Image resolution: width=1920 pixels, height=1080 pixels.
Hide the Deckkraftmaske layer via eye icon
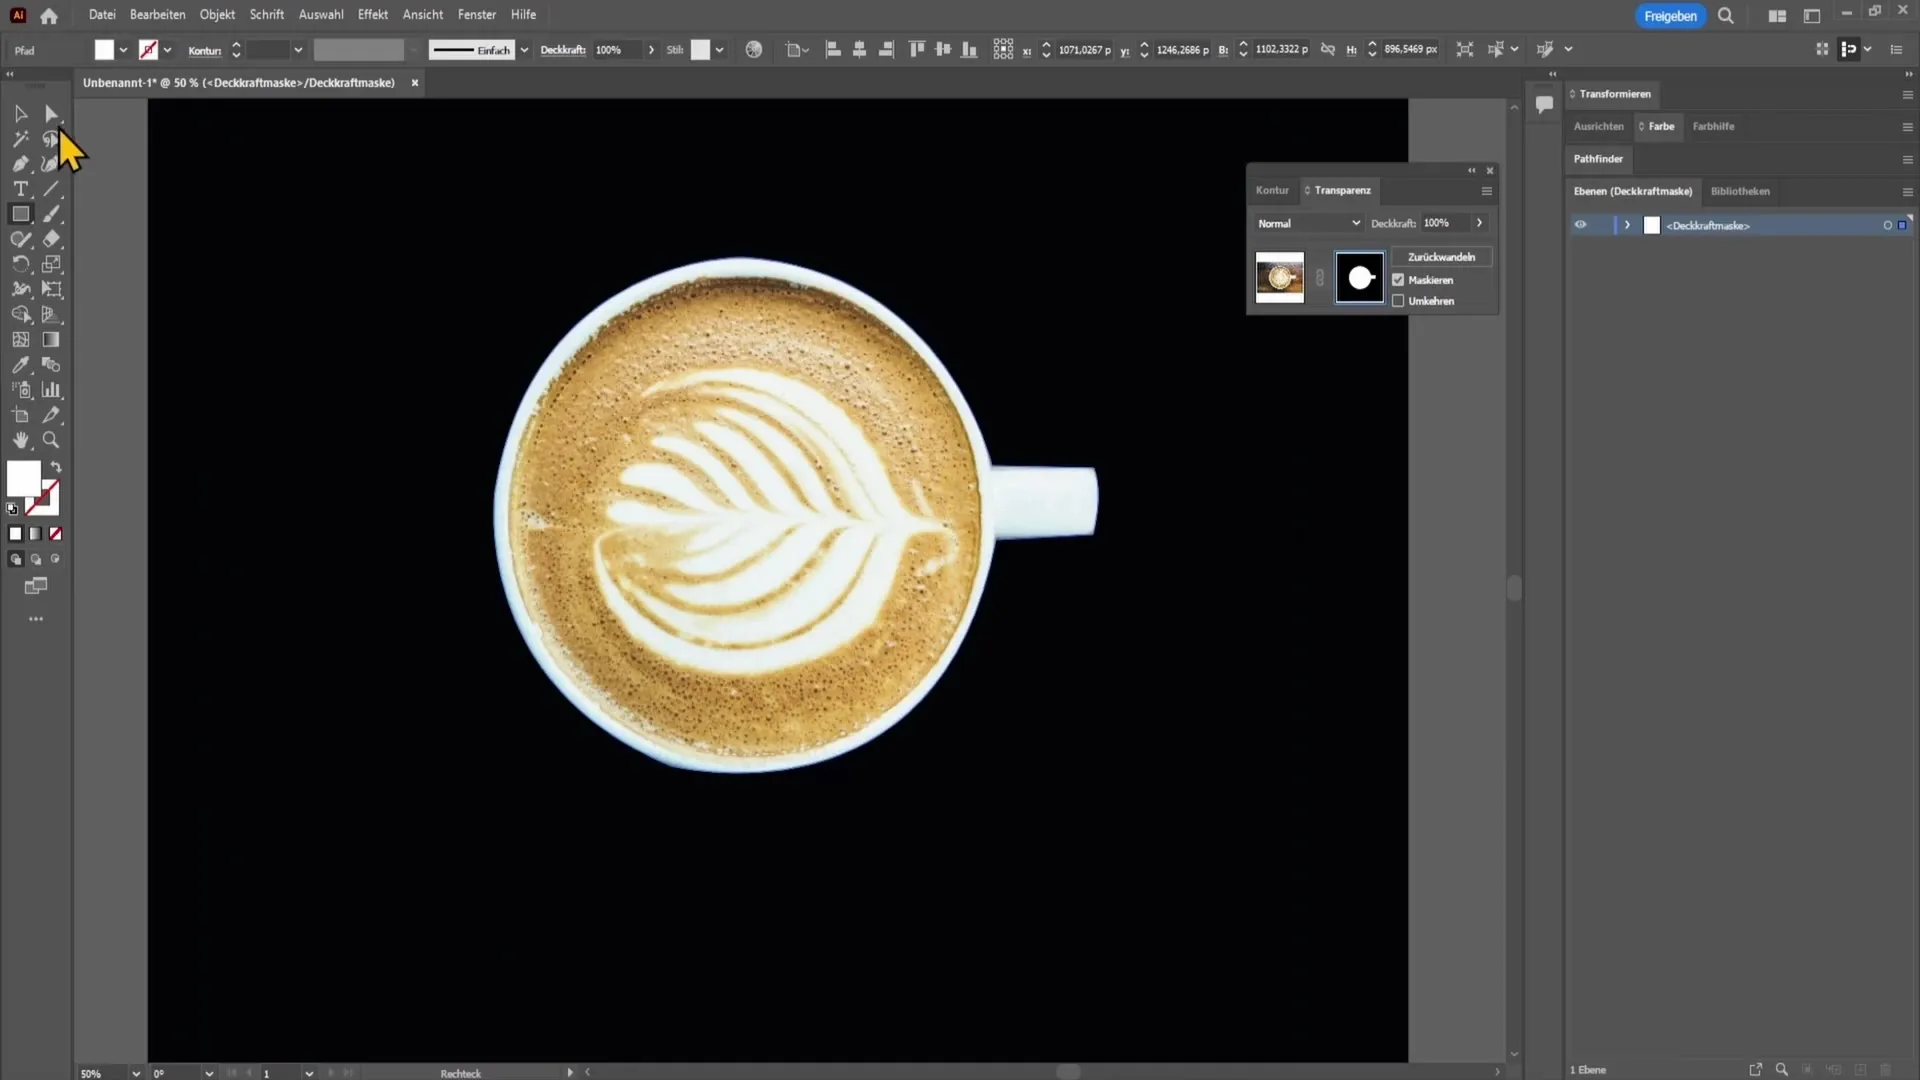tap(1580, 225)
